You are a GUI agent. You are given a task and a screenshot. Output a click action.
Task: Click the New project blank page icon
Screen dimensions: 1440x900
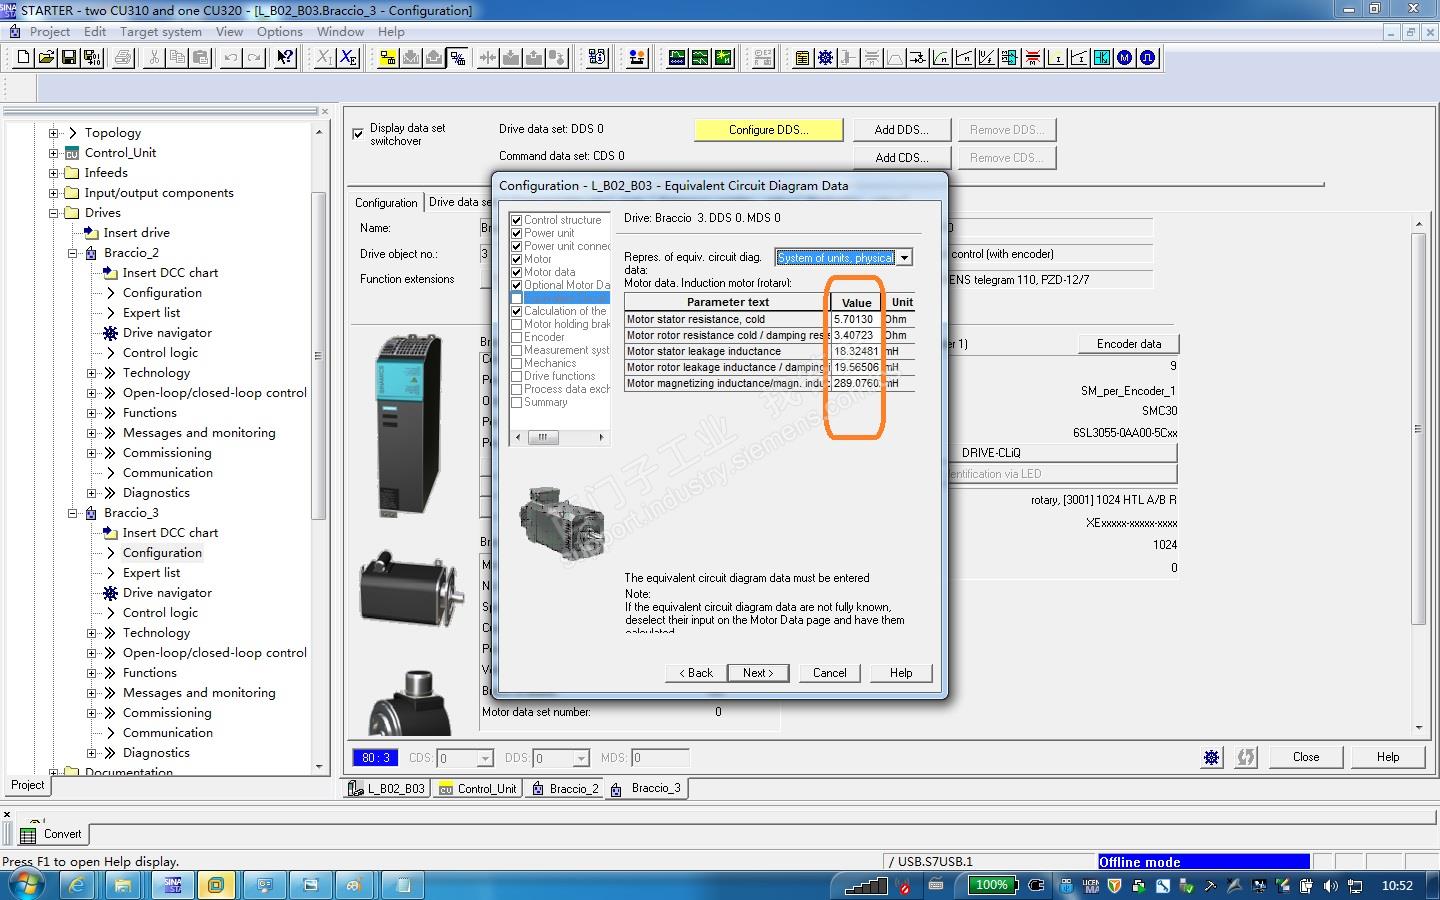point(23,58)
